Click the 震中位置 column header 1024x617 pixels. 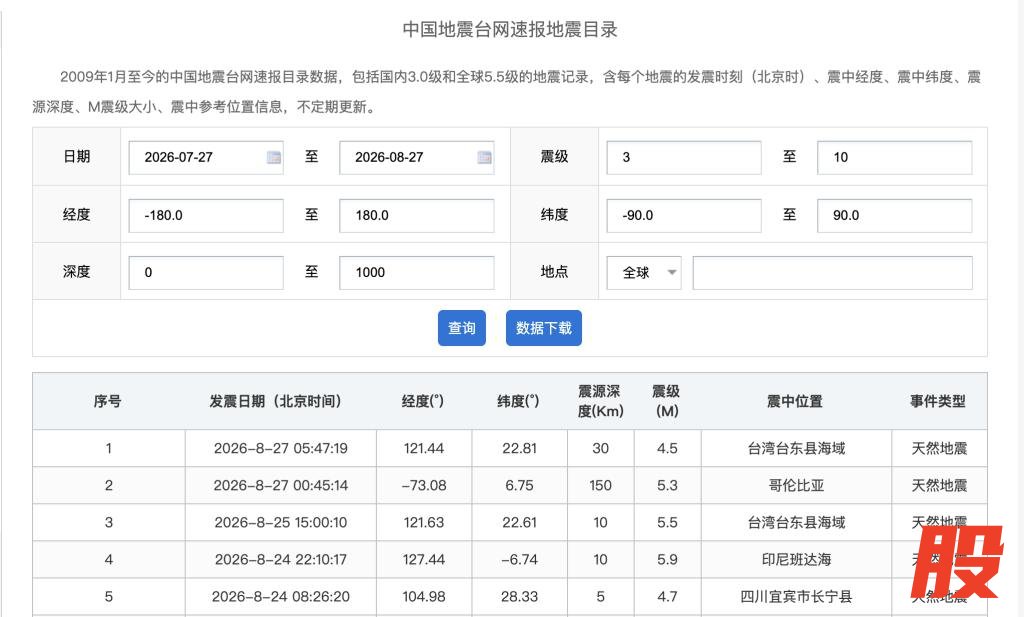tap(795, 401)
